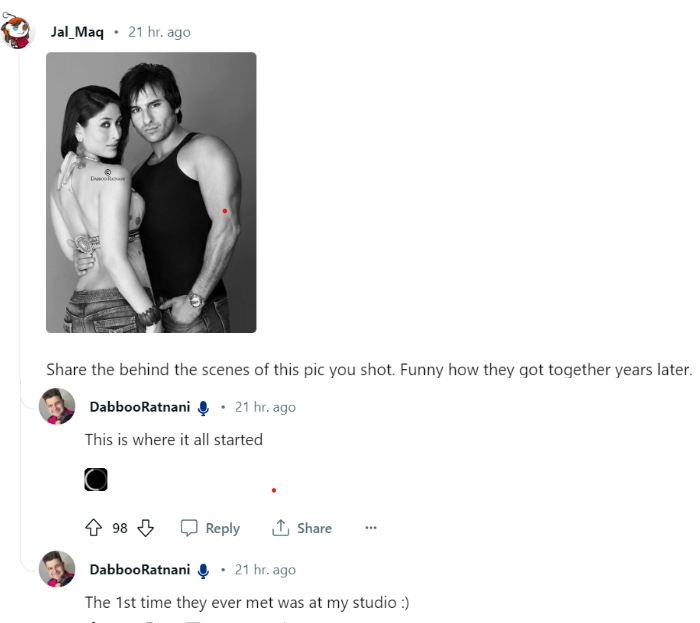The image size is (700, 623).
Task: Click the Reply speech bubble button
Action: click(x=210, y=528)
